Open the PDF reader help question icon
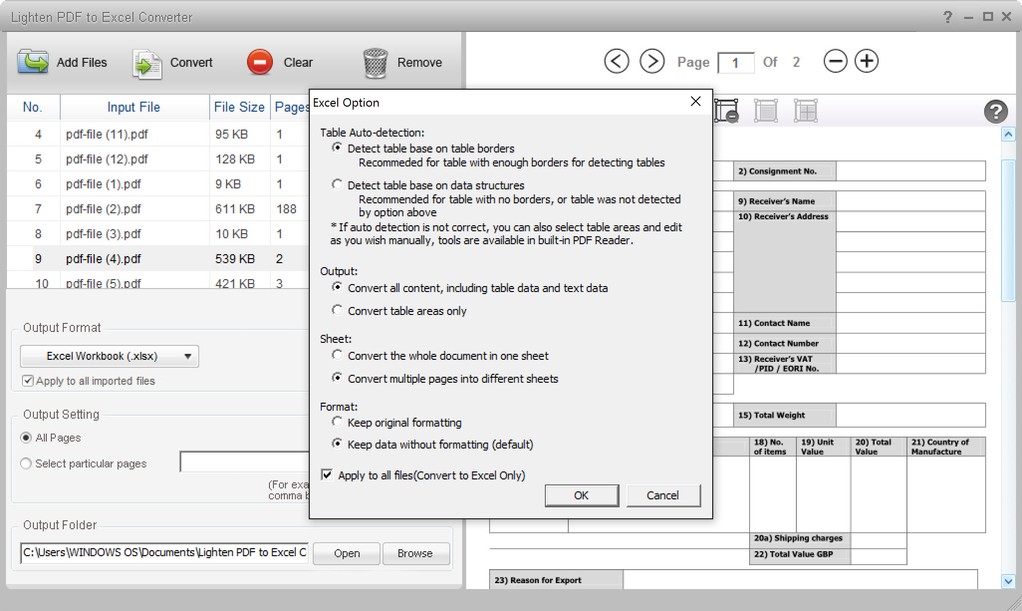The image size is (1022, 611). [995, 112]
